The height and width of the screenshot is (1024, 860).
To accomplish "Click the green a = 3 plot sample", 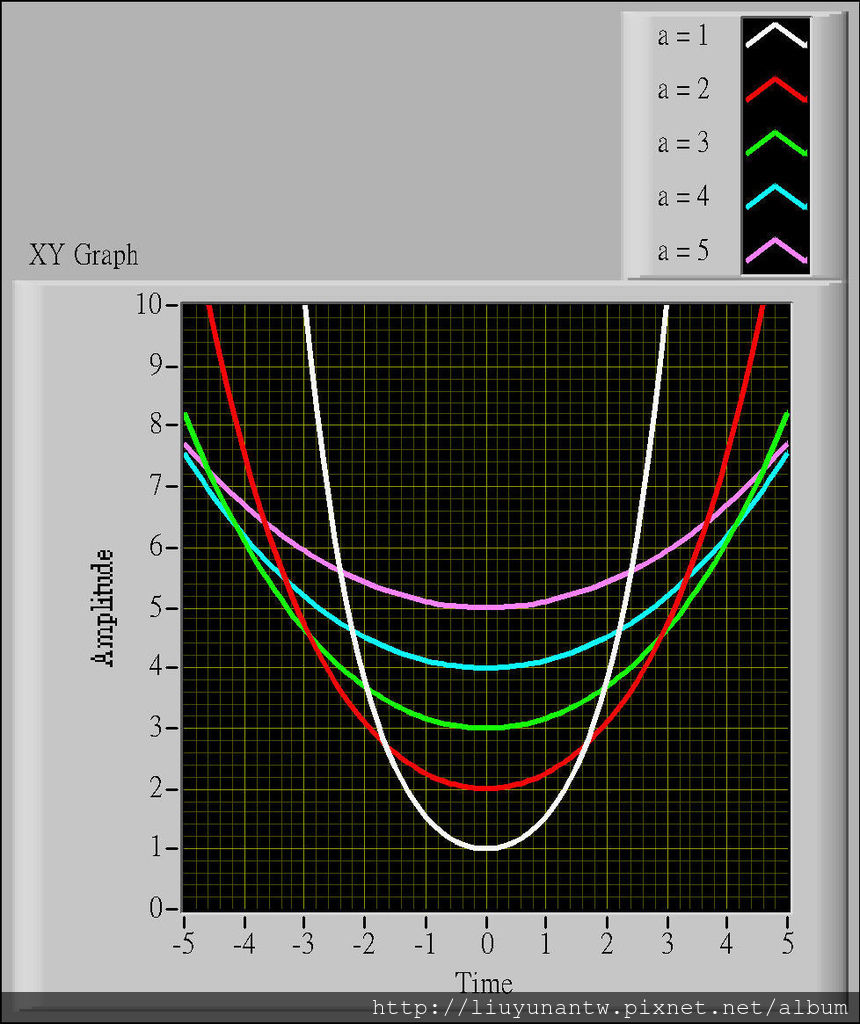I will click(x=776, y=144).
